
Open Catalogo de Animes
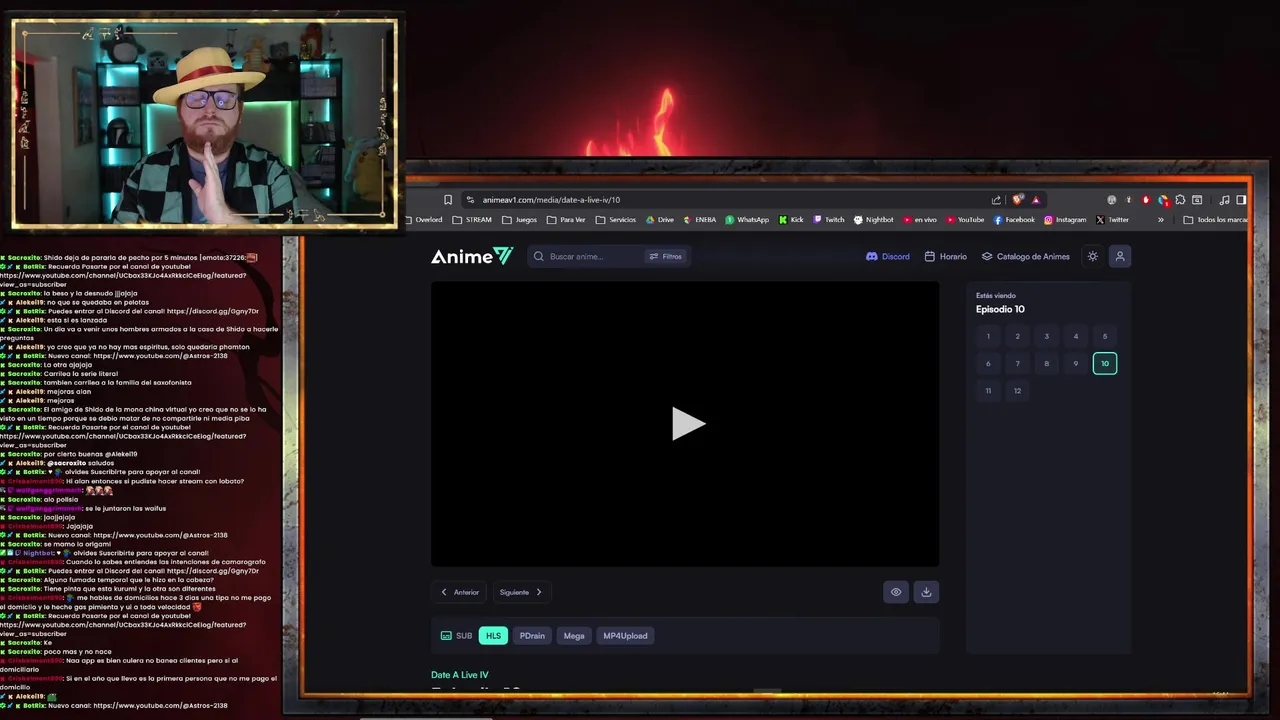point(1025,256)
